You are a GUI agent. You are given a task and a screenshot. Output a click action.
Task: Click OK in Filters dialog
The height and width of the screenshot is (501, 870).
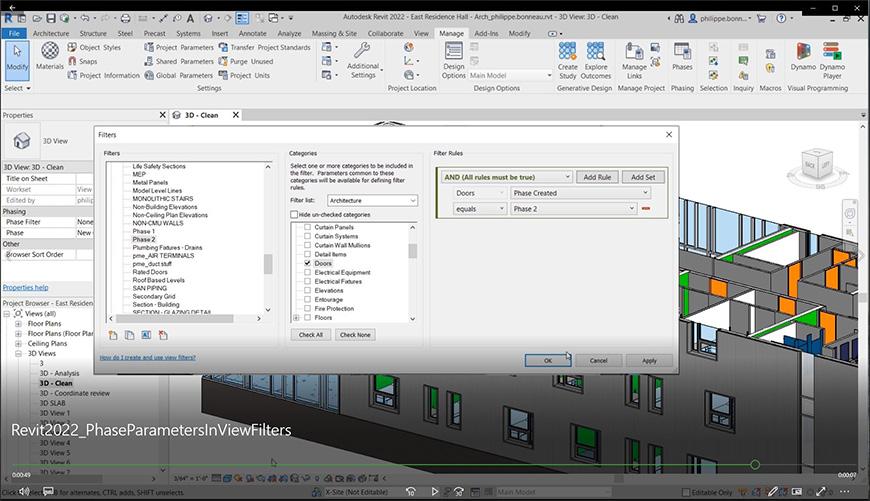click(548, 361)
